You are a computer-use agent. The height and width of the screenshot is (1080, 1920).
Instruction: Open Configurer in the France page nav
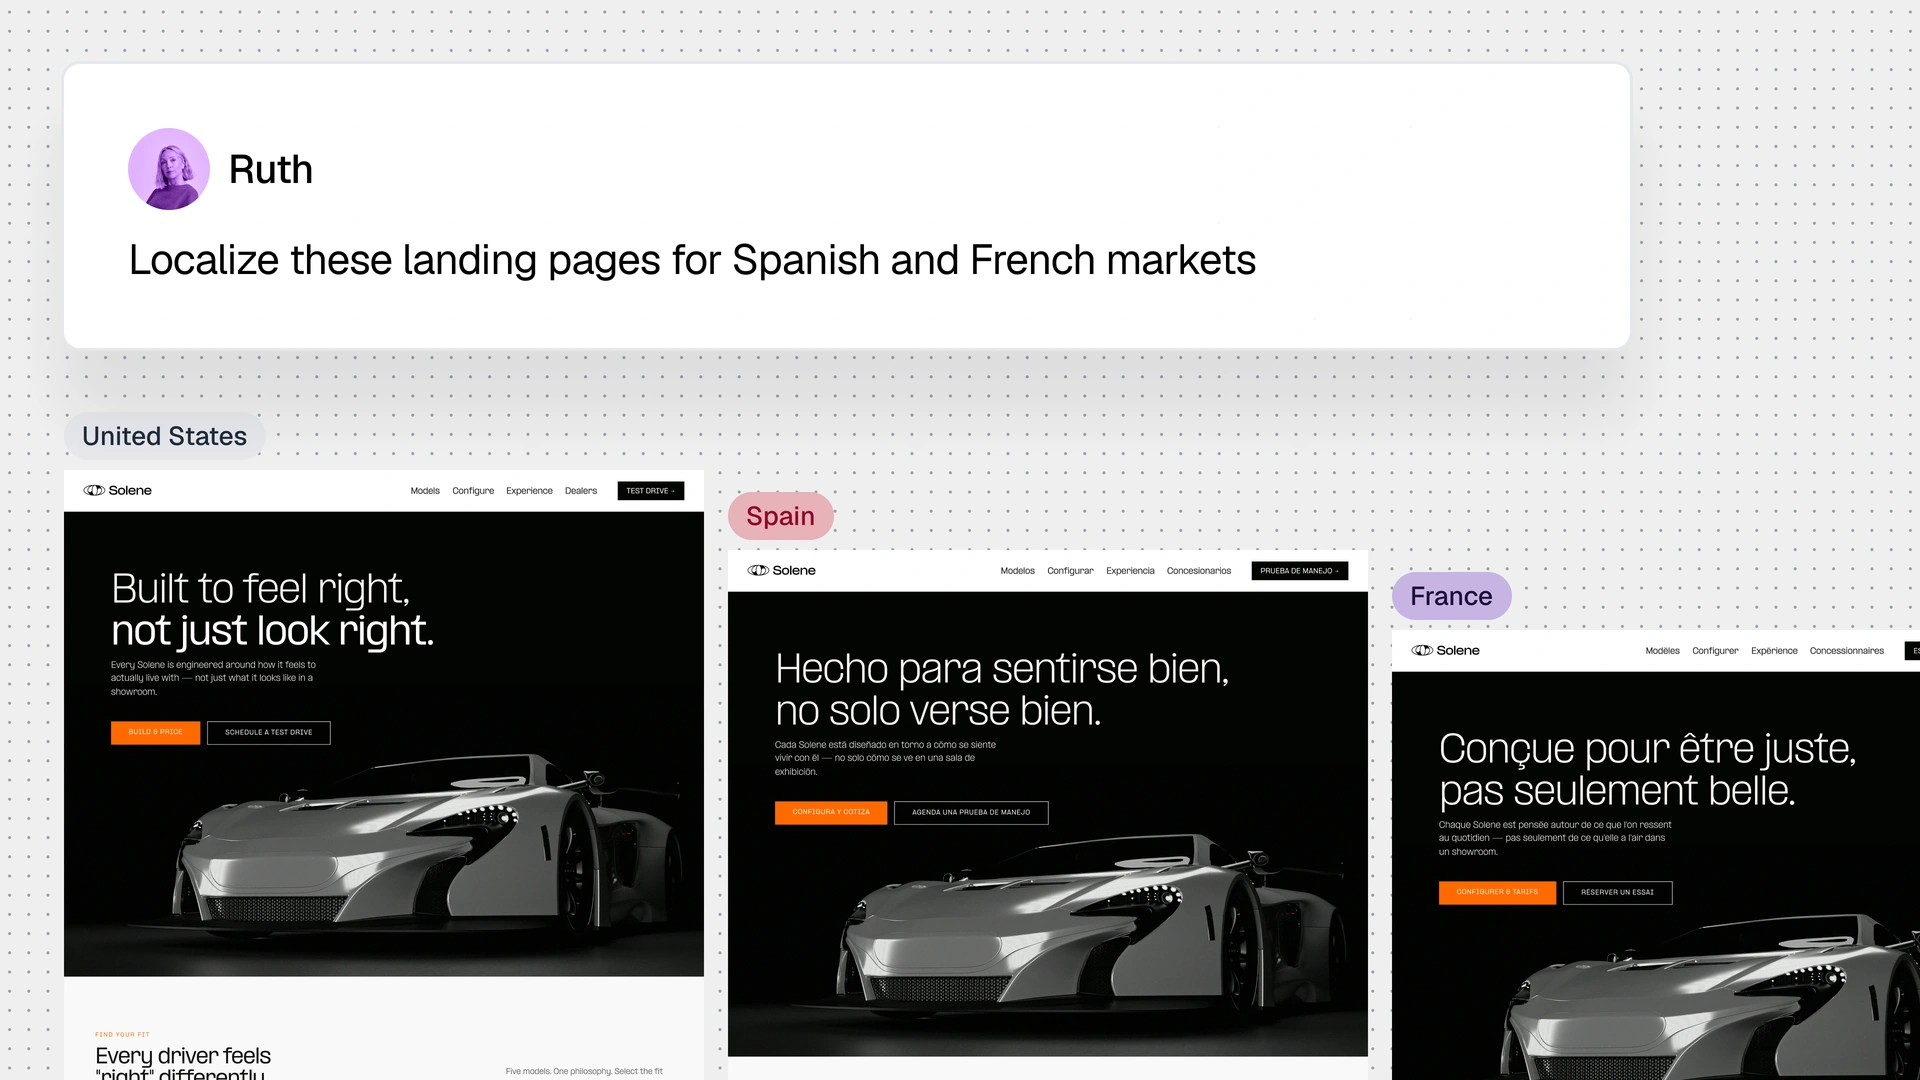(1715, 651)
